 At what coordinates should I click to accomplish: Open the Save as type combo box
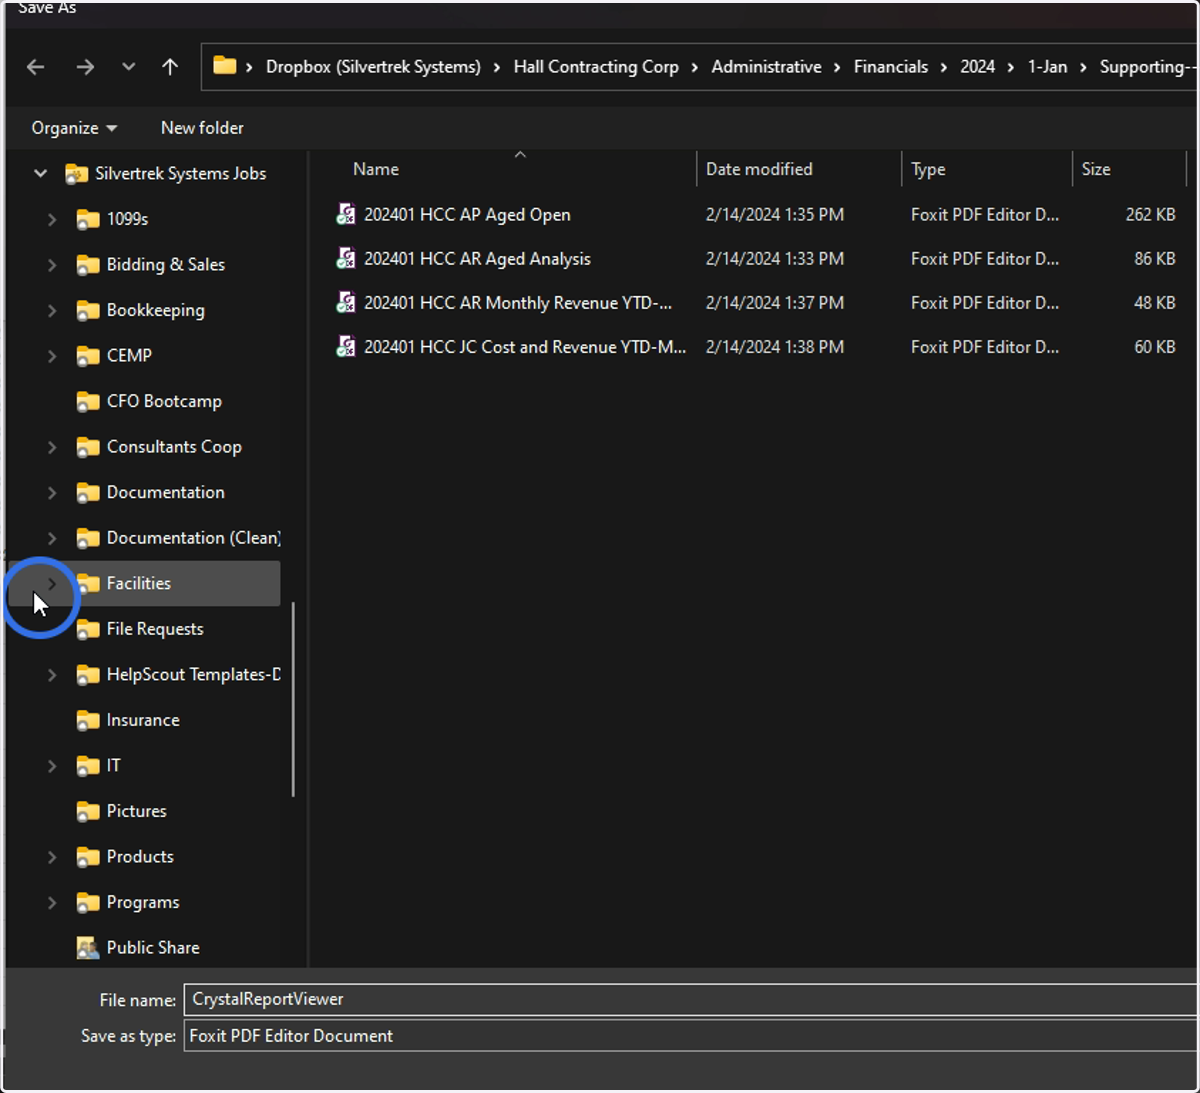pos(690,1036)
